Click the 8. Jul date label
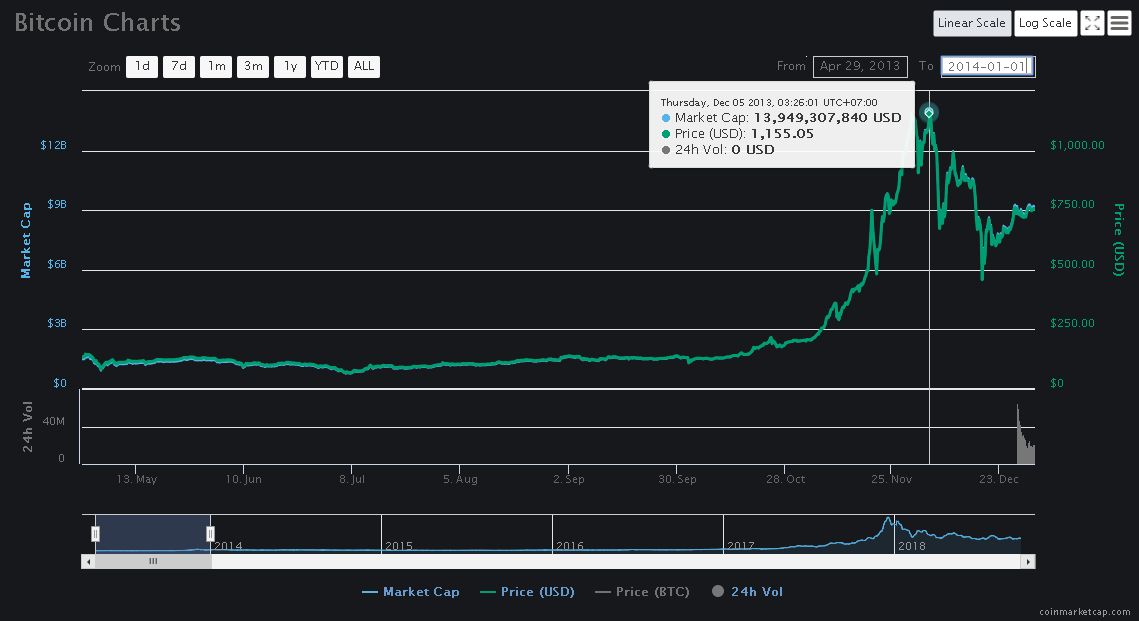This screenshot has height=621, width=1139. [352, 479]
